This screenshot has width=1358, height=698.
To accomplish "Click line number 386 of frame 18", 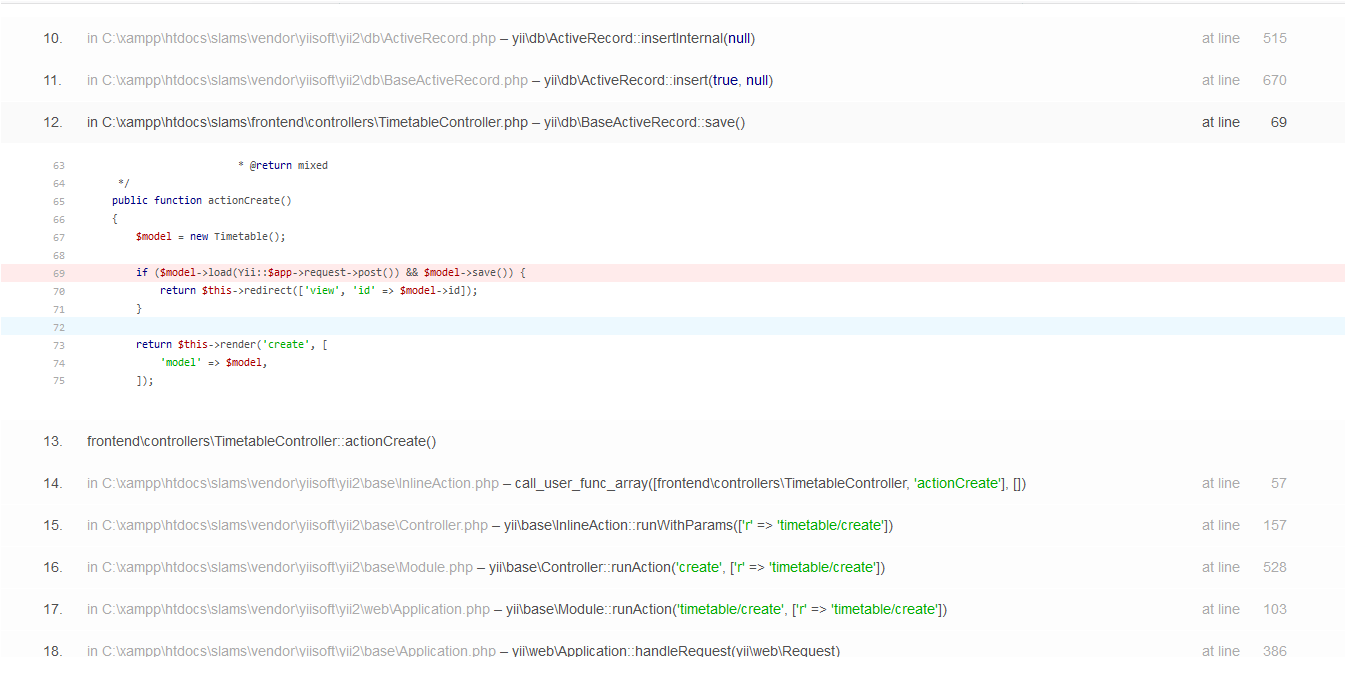I will coord(1275,651).
